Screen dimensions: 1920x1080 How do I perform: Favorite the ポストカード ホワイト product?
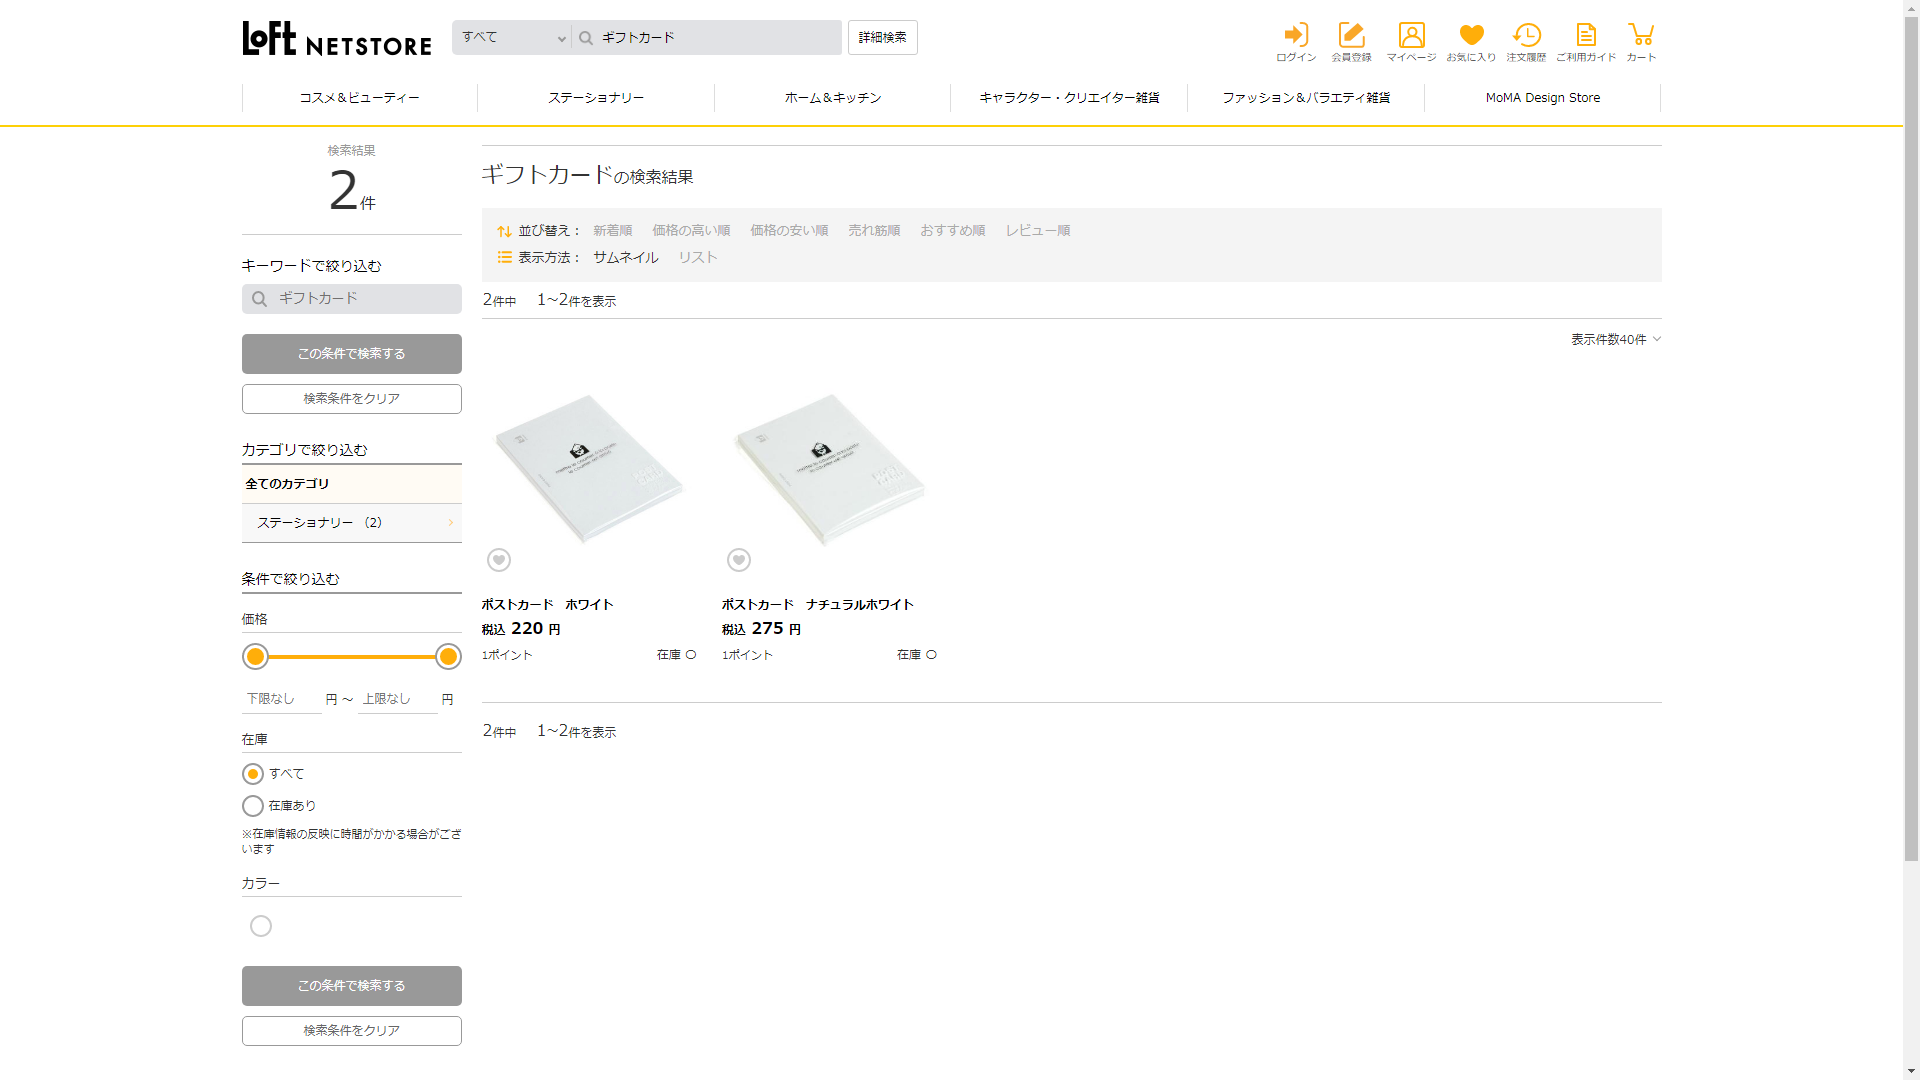499,560
